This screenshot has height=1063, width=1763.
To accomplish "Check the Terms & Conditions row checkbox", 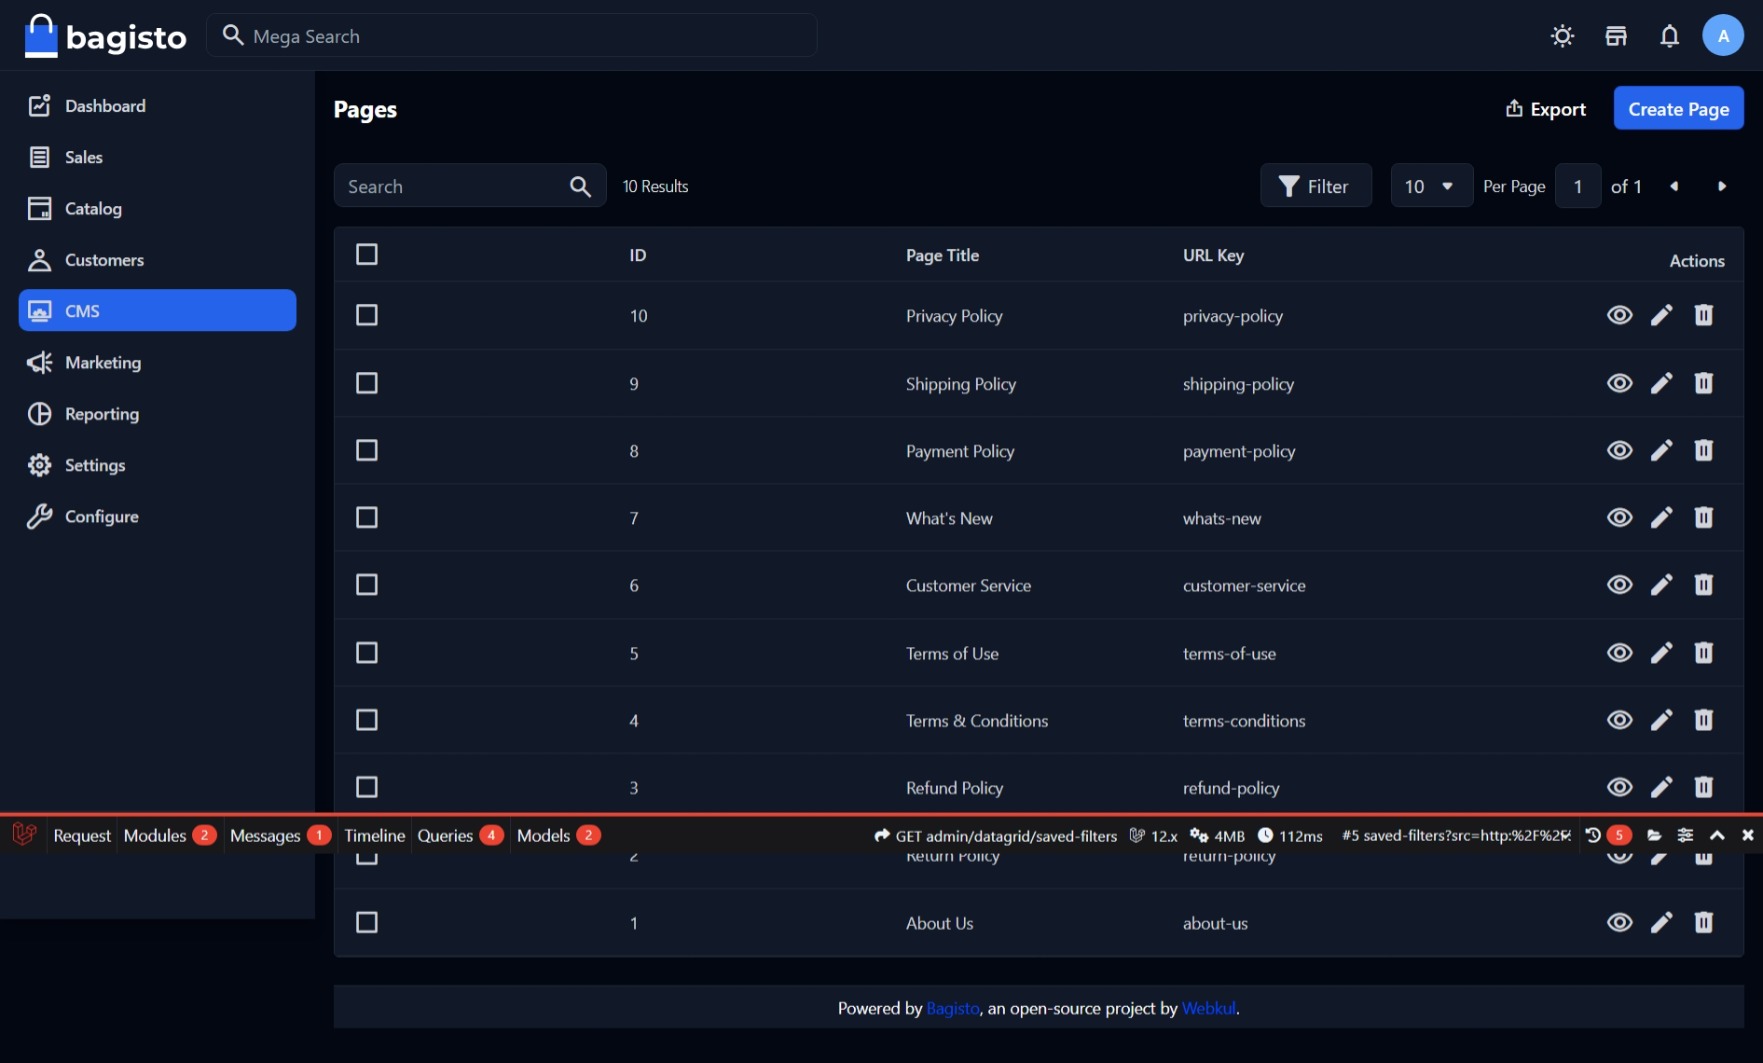I will coord(367,720).
